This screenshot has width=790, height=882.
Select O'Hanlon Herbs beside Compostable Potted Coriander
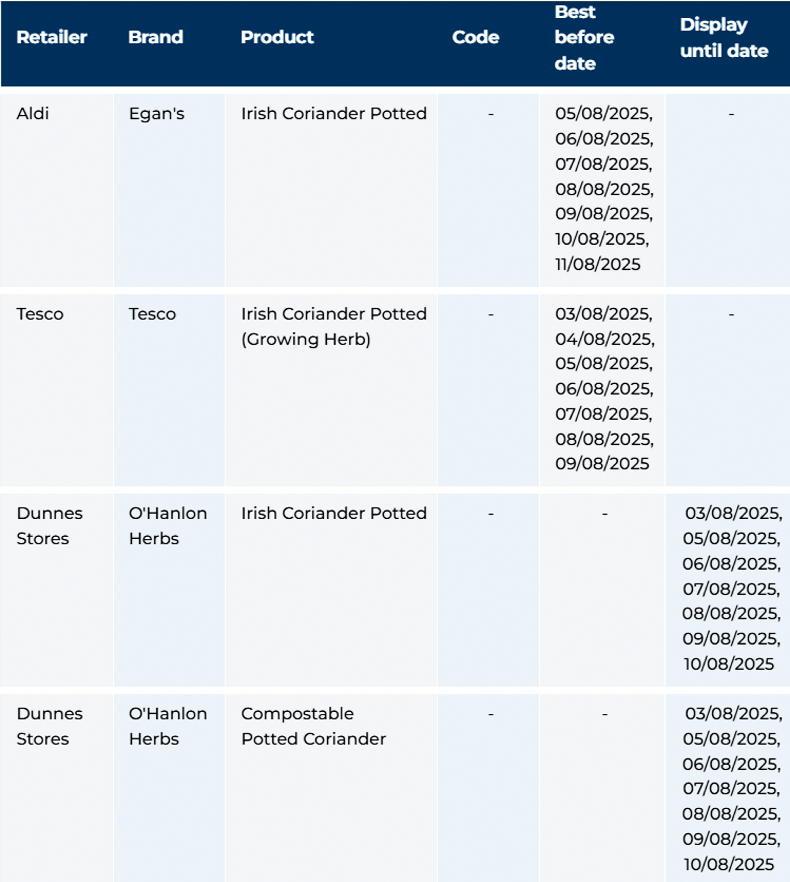pyautogui.click(x=168, y=726)
